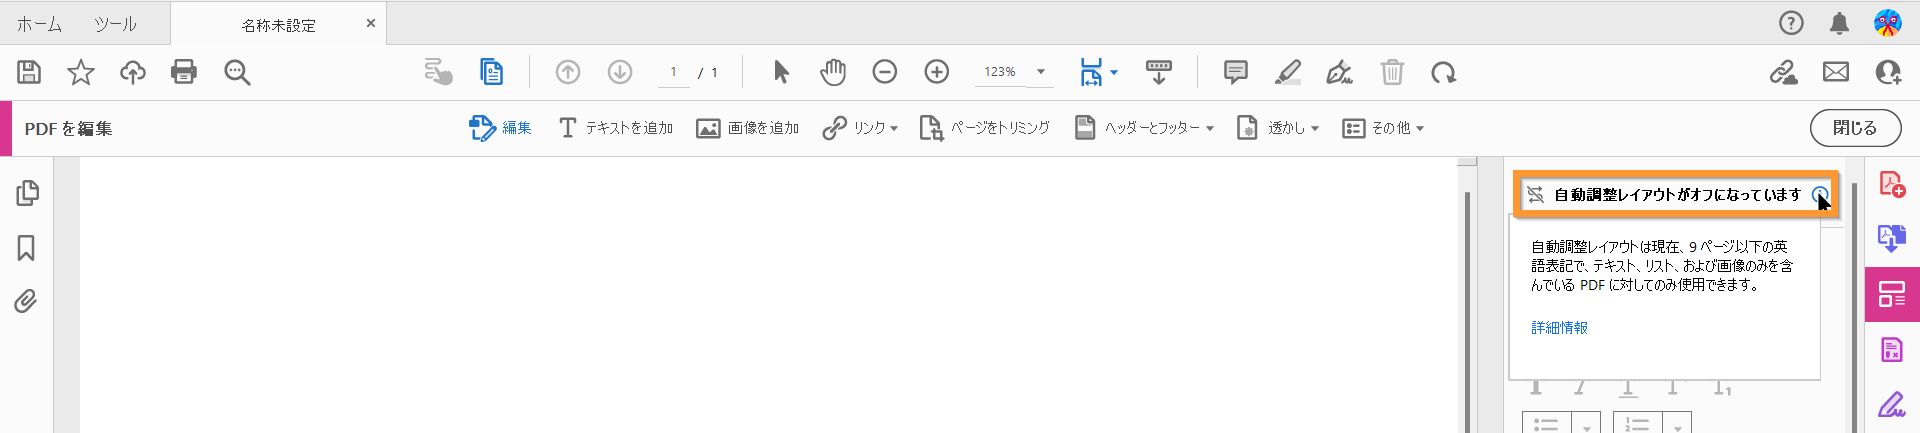The image size is (1920, 433).
Task: Expand 透かし dropdown
Action: 1314,128
